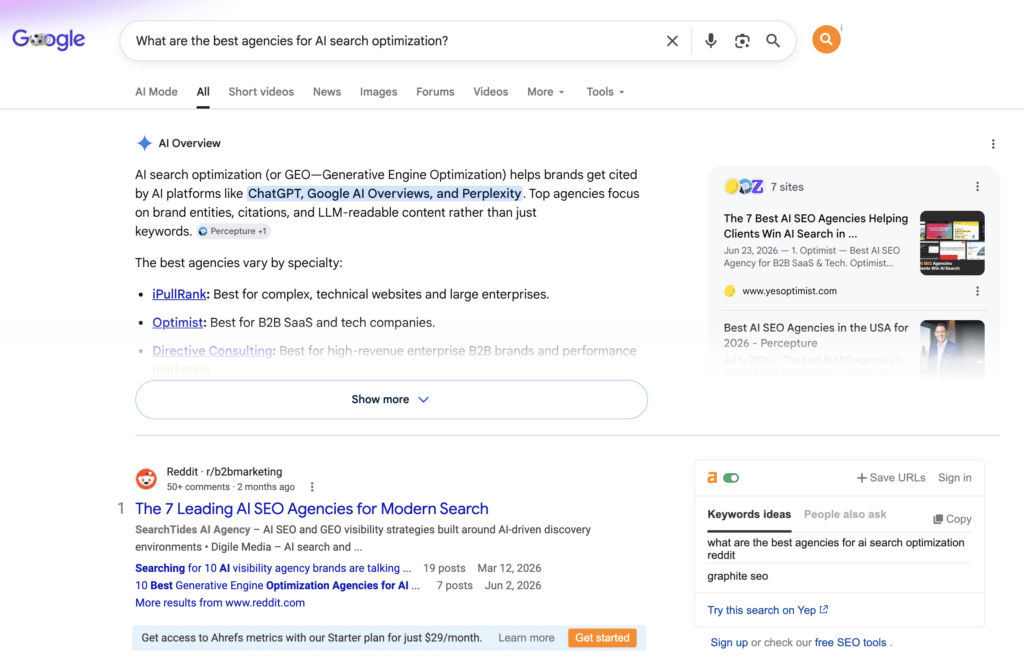
Task: Open the Directive Consulting link
Action: [212, 351]
